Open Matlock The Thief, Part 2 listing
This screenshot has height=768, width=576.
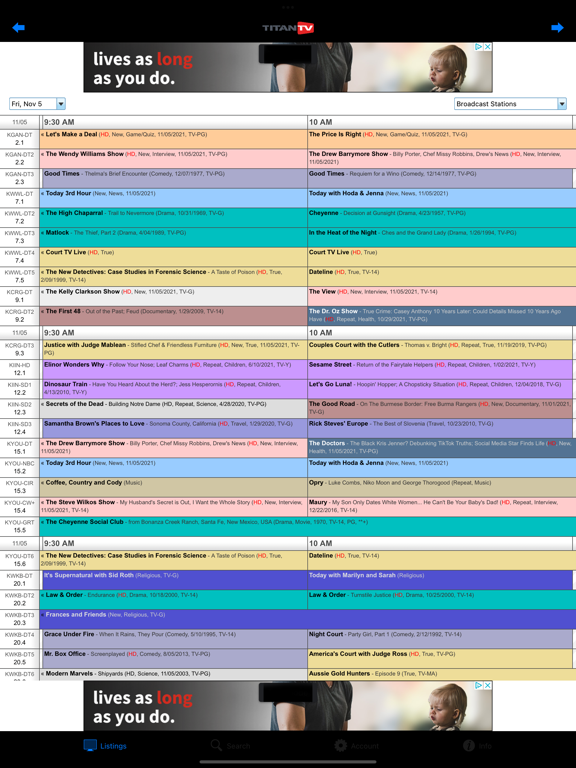click(173, 237)
